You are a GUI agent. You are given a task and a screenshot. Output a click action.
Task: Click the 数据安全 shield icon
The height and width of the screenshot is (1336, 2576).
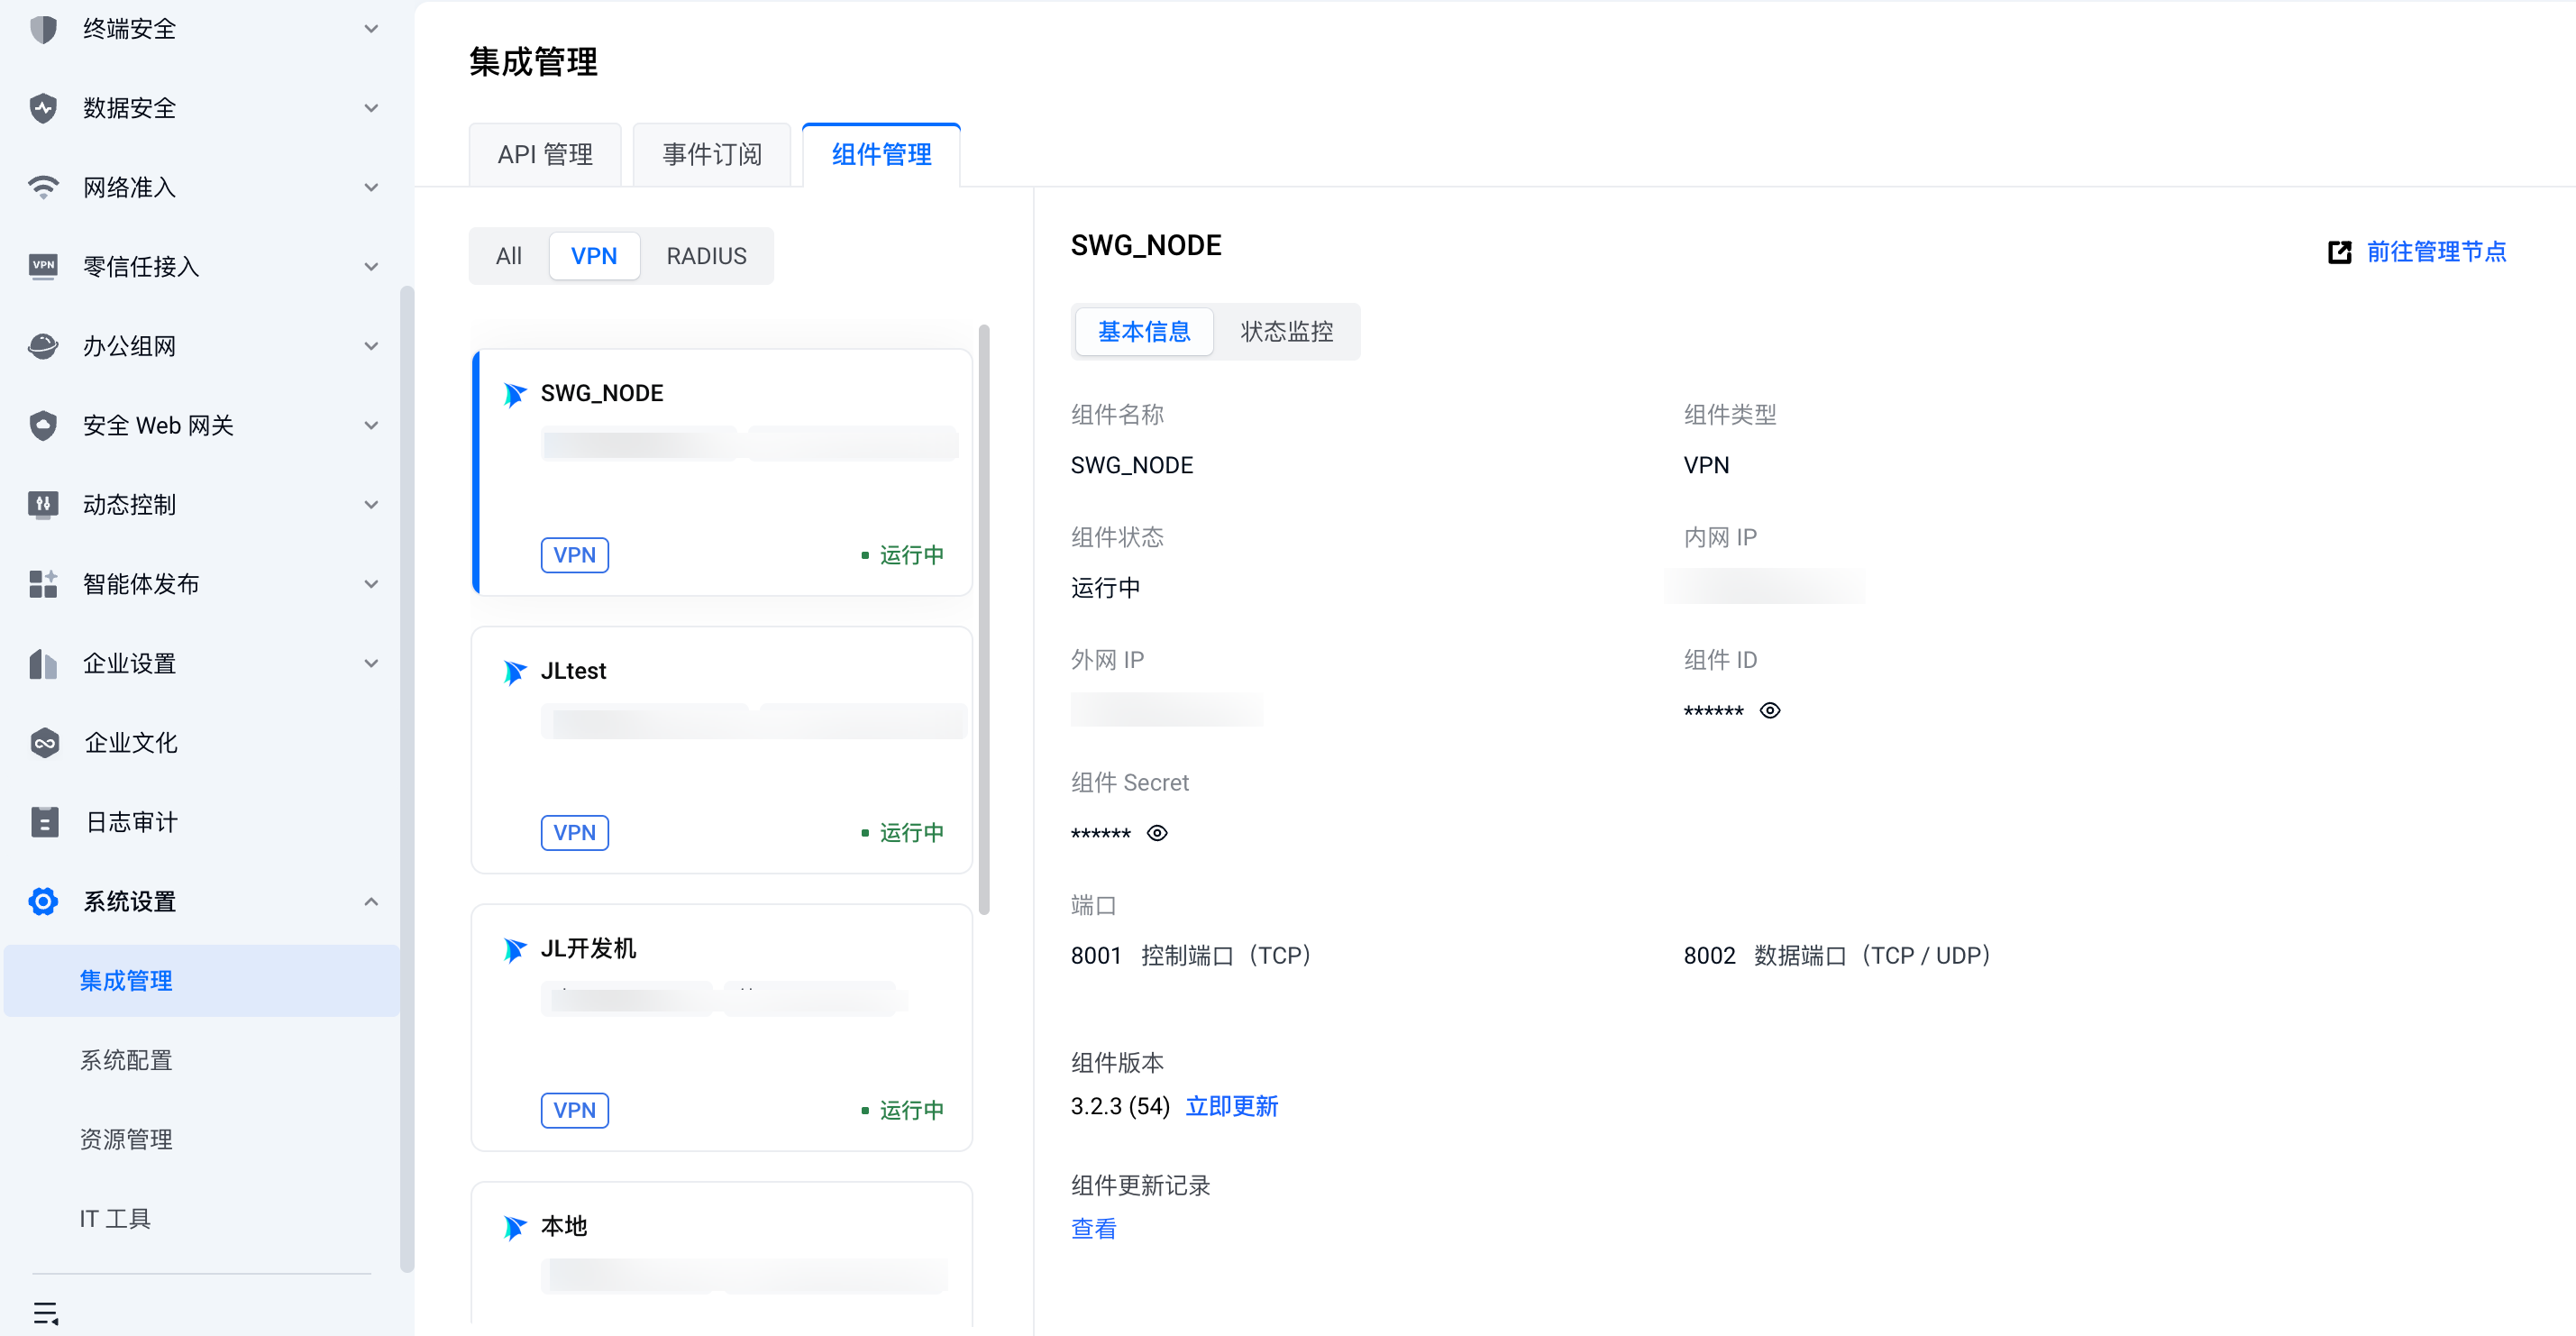pos(43,108)
